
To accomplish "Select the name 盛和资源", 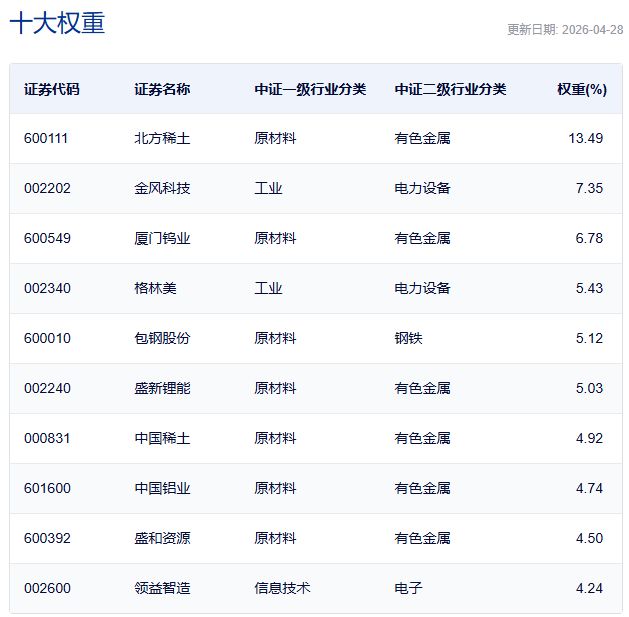I will 162,538.
